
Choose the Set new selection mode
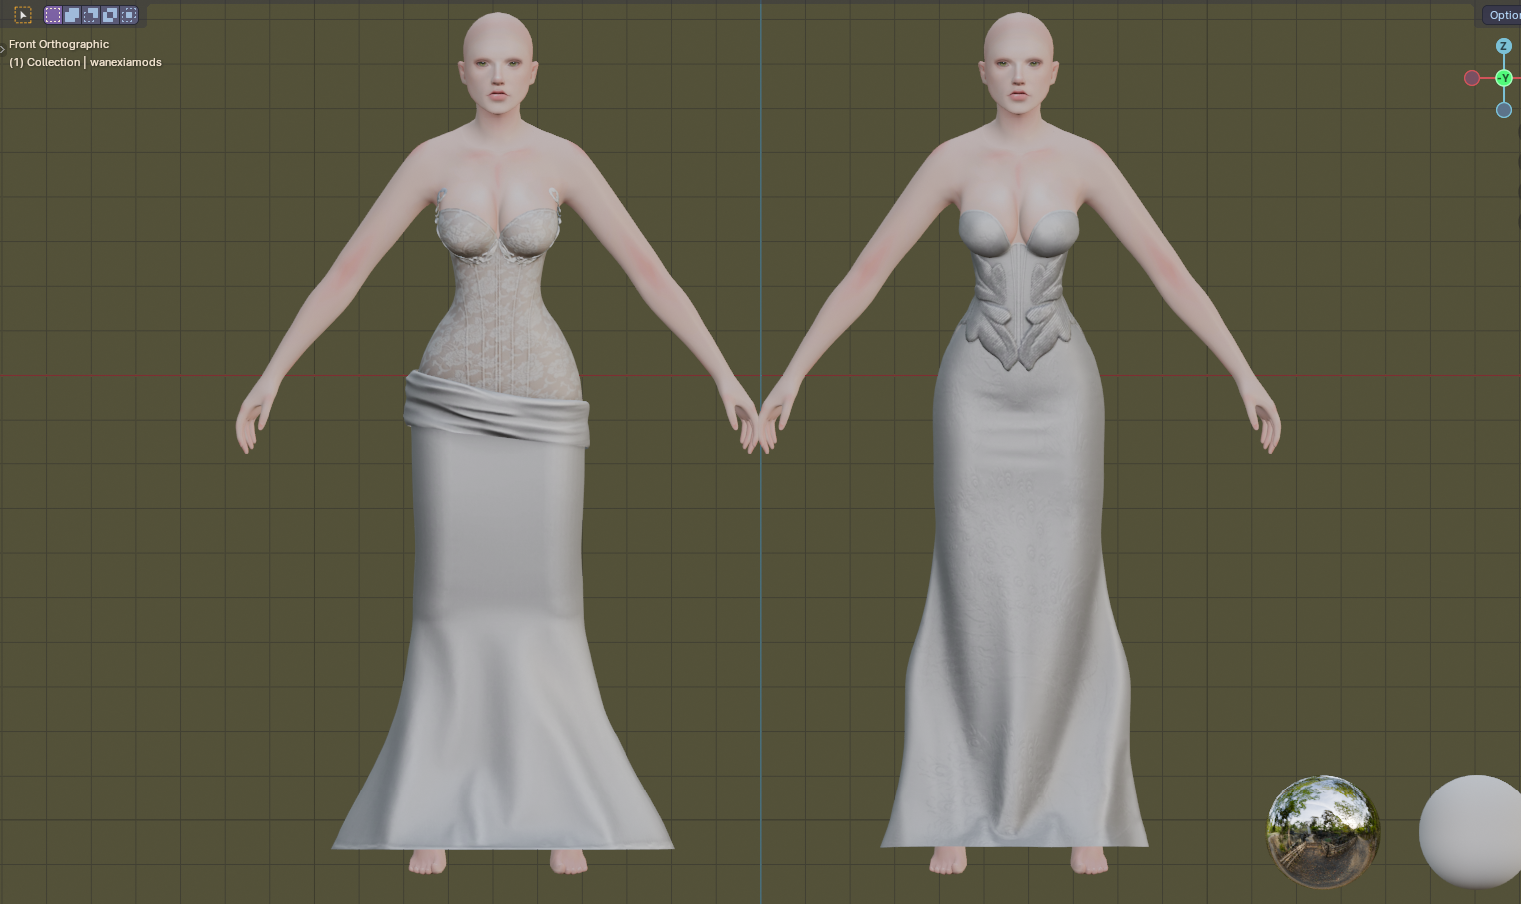[x=53, y=15]
